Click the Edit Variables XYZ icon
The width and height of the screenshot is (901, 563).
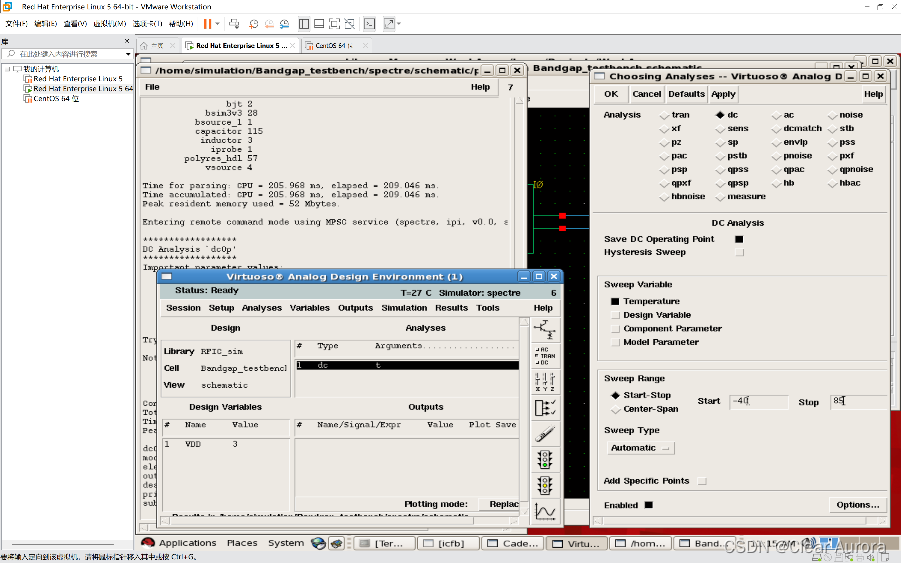[x=544, y=381]
